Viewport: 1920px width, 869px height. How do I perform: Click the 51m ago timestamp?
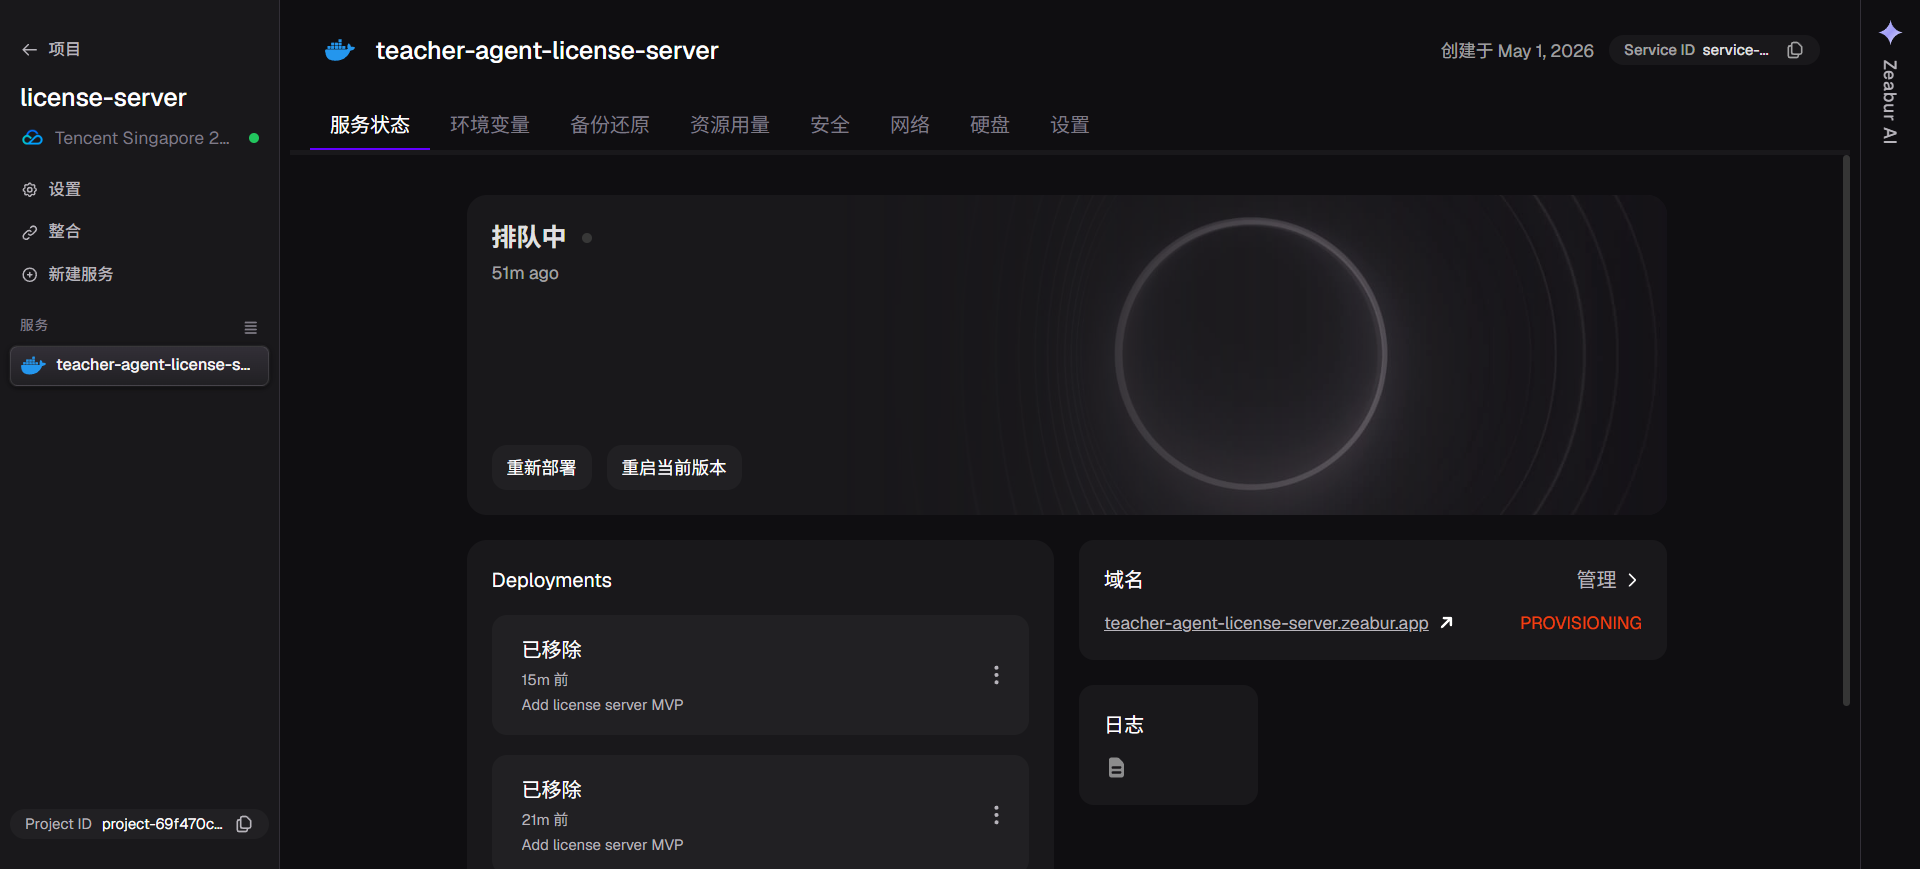click(x=525, y=273)
